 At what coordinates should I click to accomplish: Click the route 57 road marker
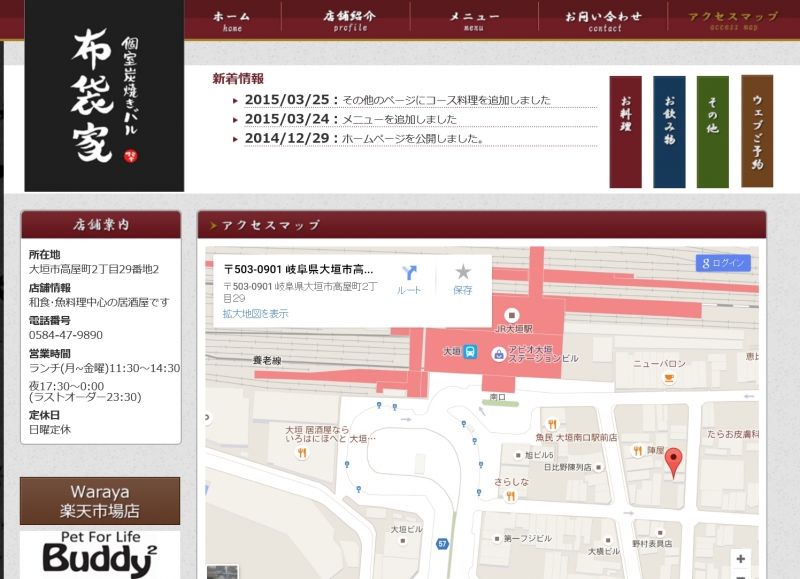(x=442, y=543)
